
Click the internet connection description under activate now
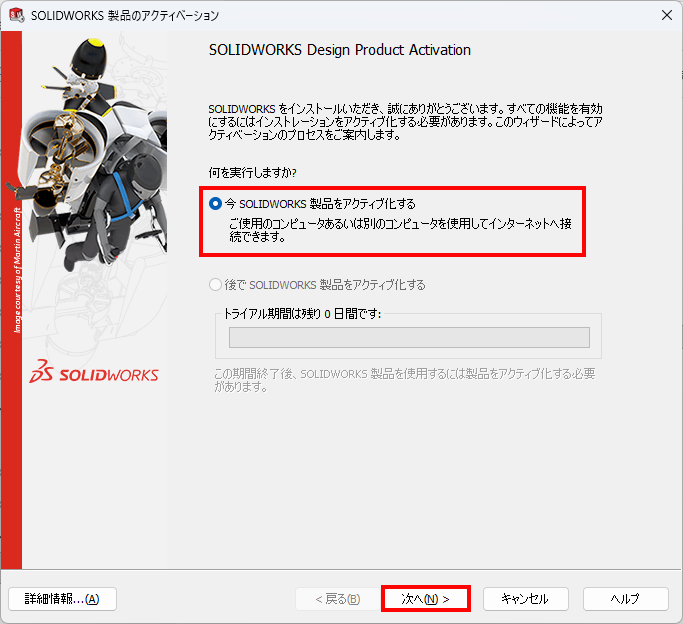pyautogui.click(x=400, y=230)
